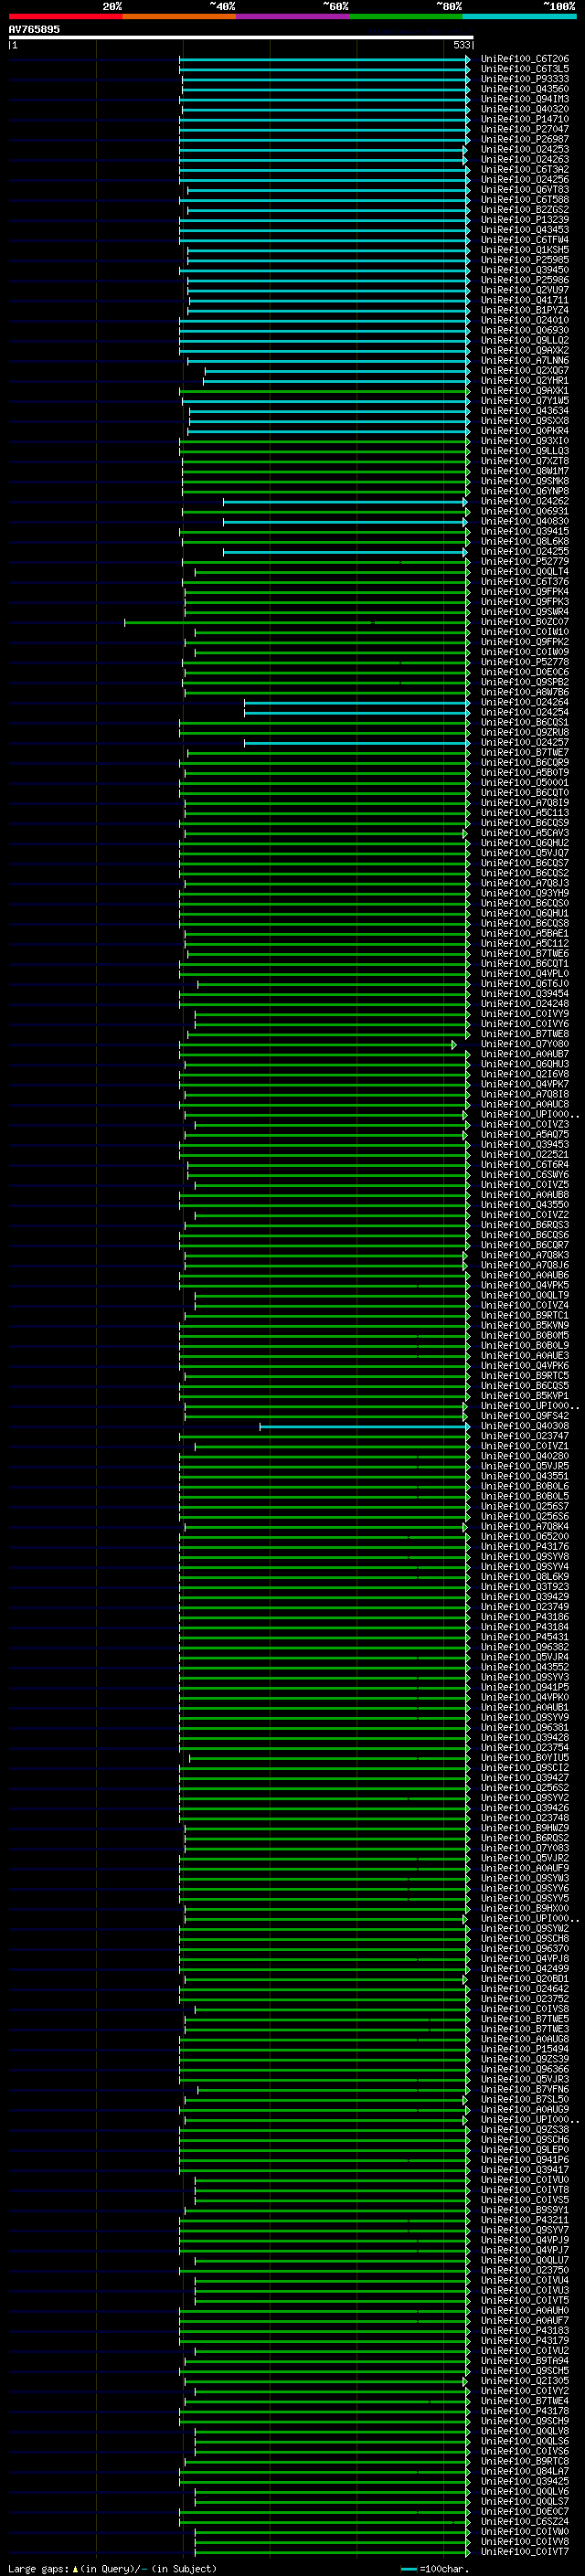585x2576 pixels.
Task: Click label UniRef100_P15494
Action: click(525, 2049)
